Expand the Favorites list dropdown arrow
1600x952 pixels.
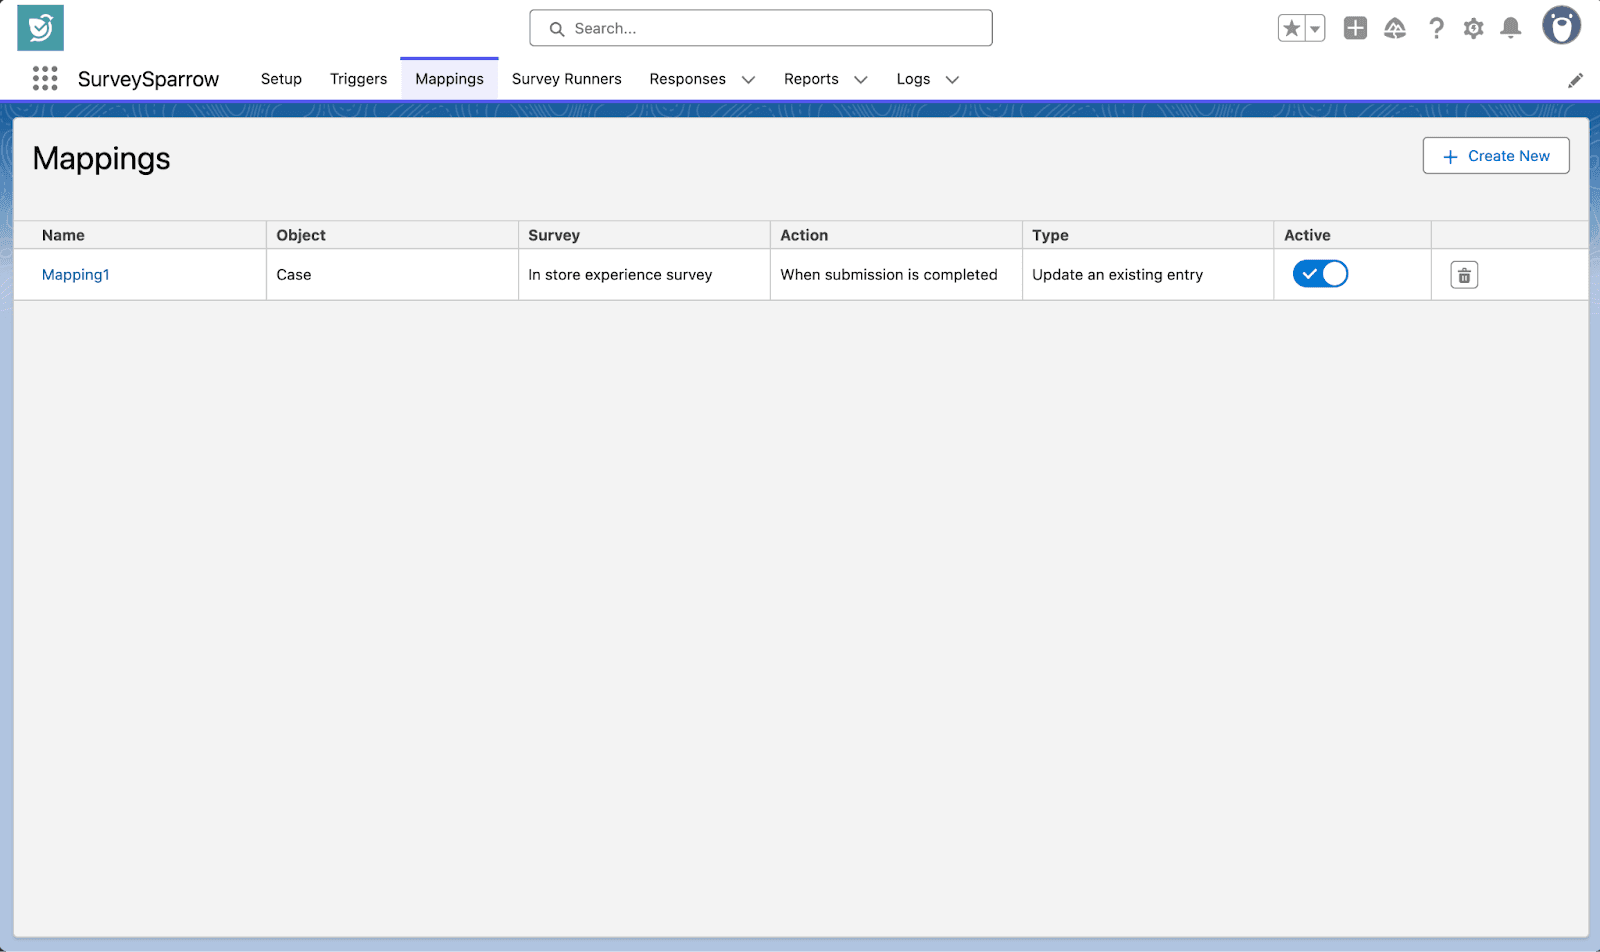tap(1315, 29)
